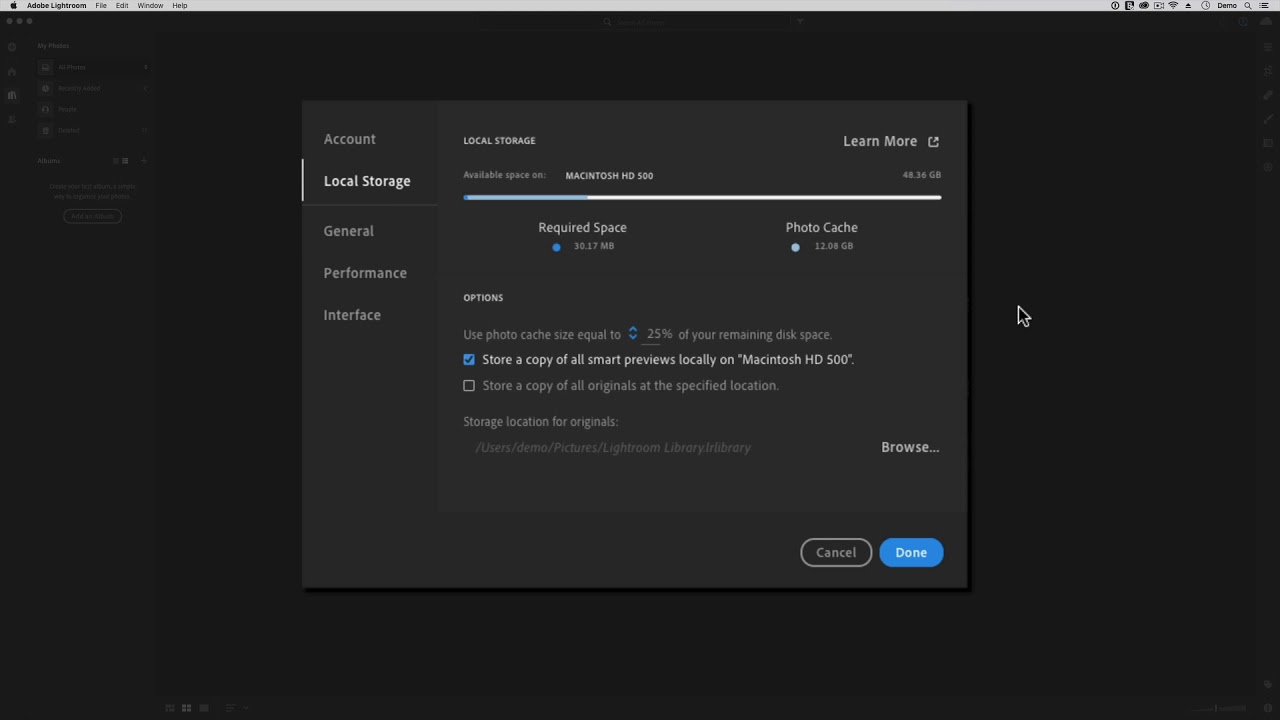Switch to square grid view at bottom

click(x=186, y=708)
